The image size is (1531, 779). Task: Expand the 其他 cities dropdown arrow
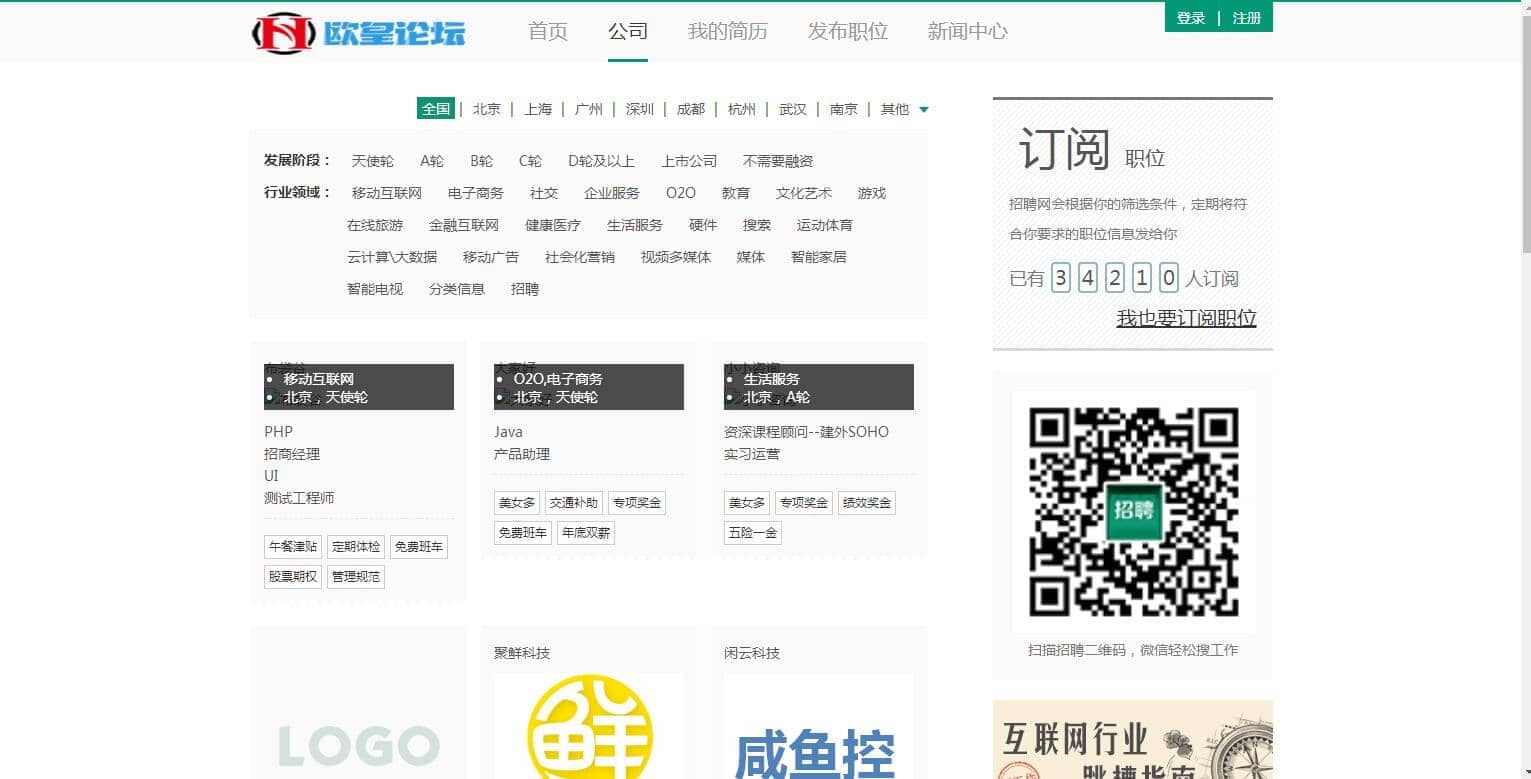pos(923,110)
